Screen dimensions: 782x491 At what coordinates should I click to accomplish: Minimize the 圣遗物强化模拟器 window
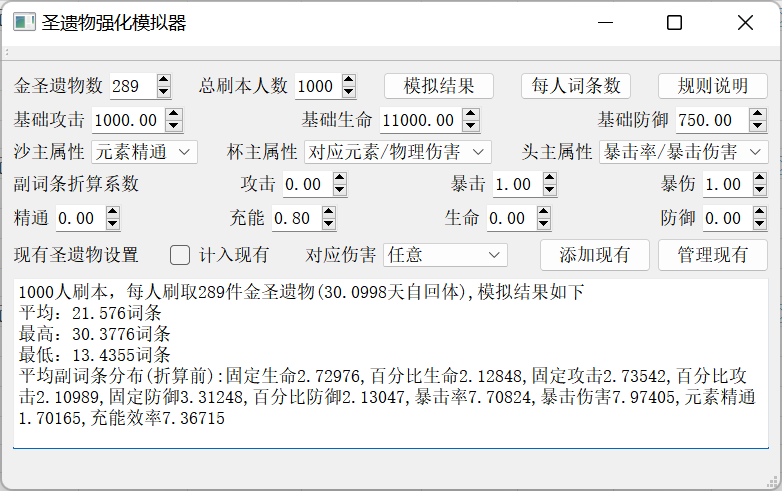[605, 22]
